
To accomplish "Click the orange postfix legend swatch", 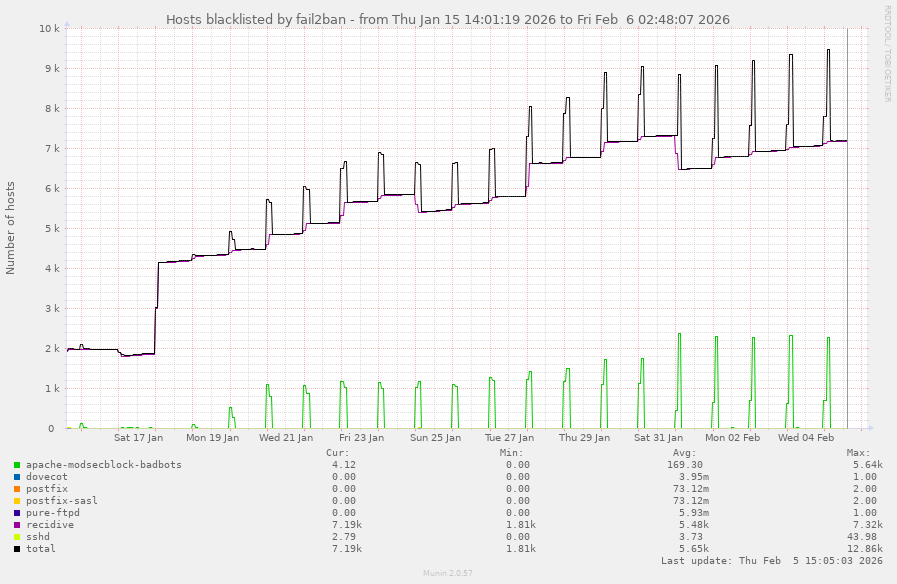I will coord(17,489).
